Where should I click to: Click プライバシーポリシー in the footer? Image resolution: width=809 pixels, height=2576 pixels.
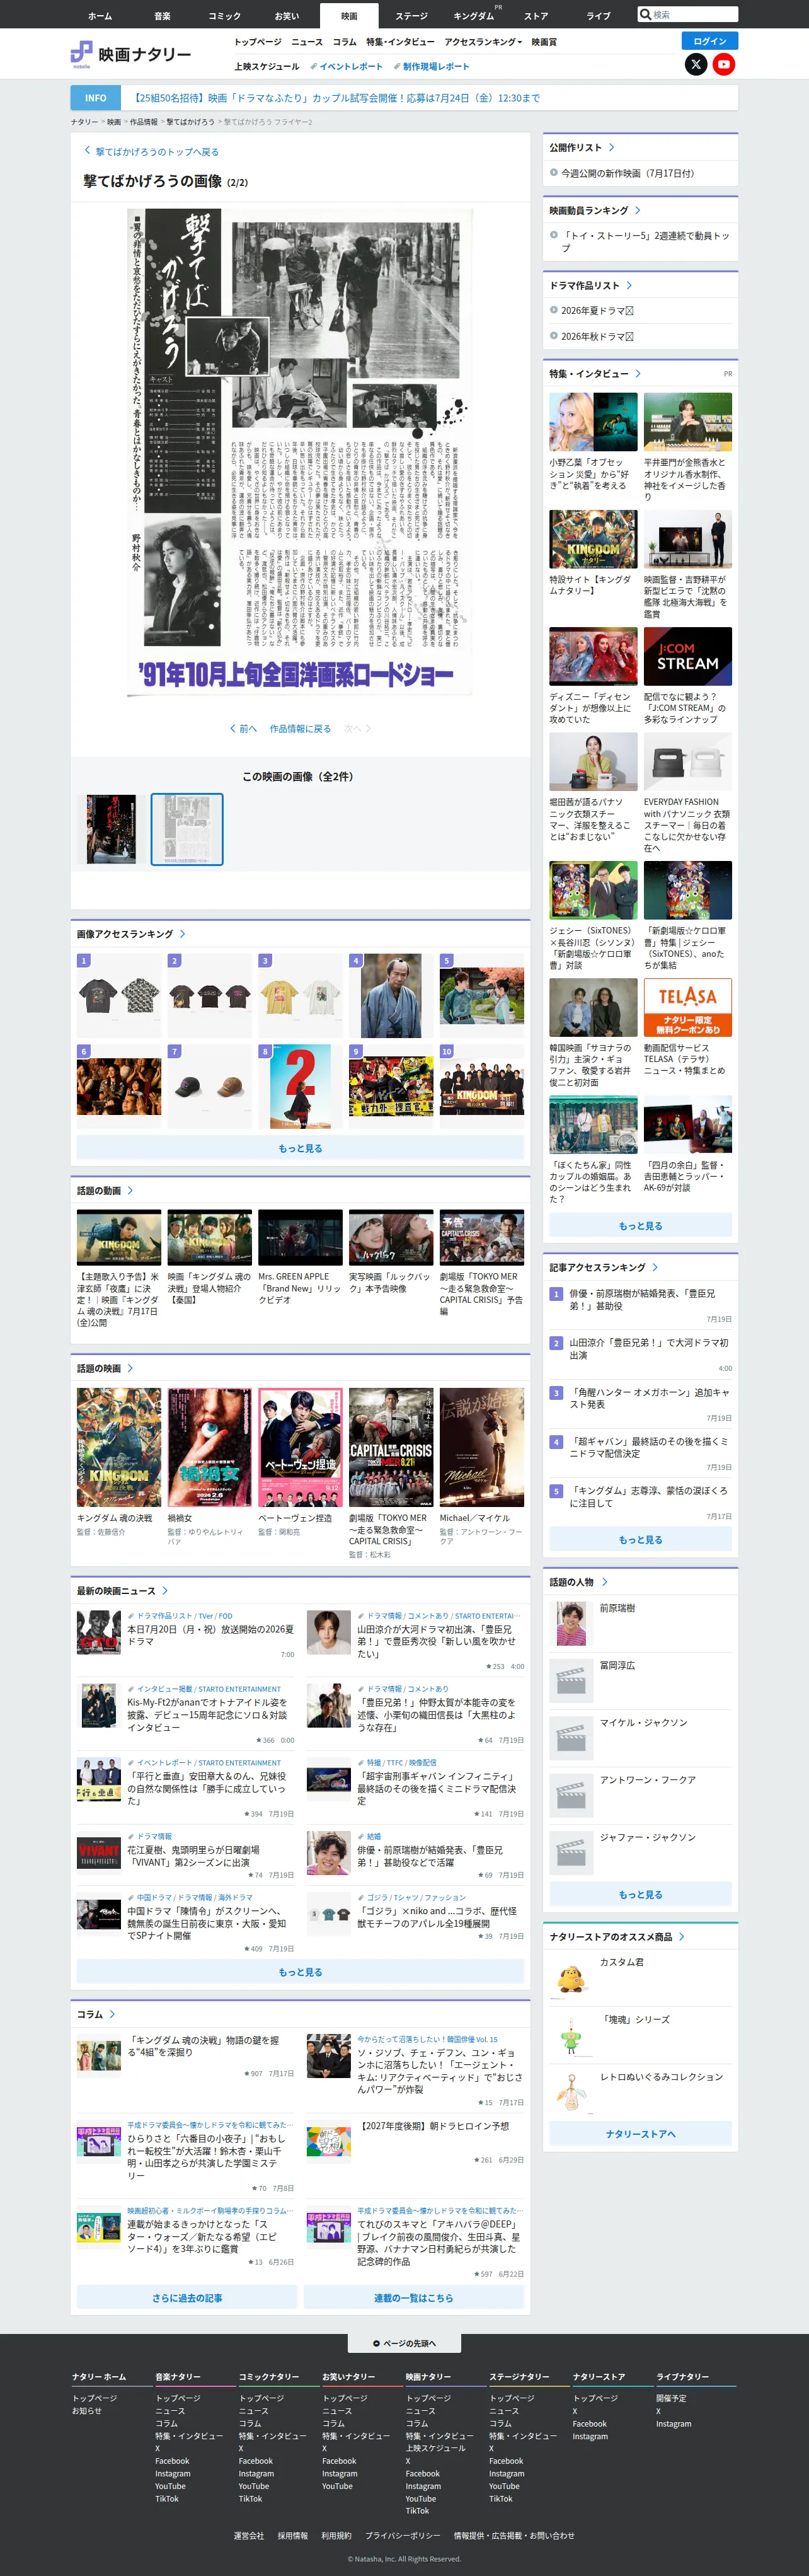click(402, 2535)
